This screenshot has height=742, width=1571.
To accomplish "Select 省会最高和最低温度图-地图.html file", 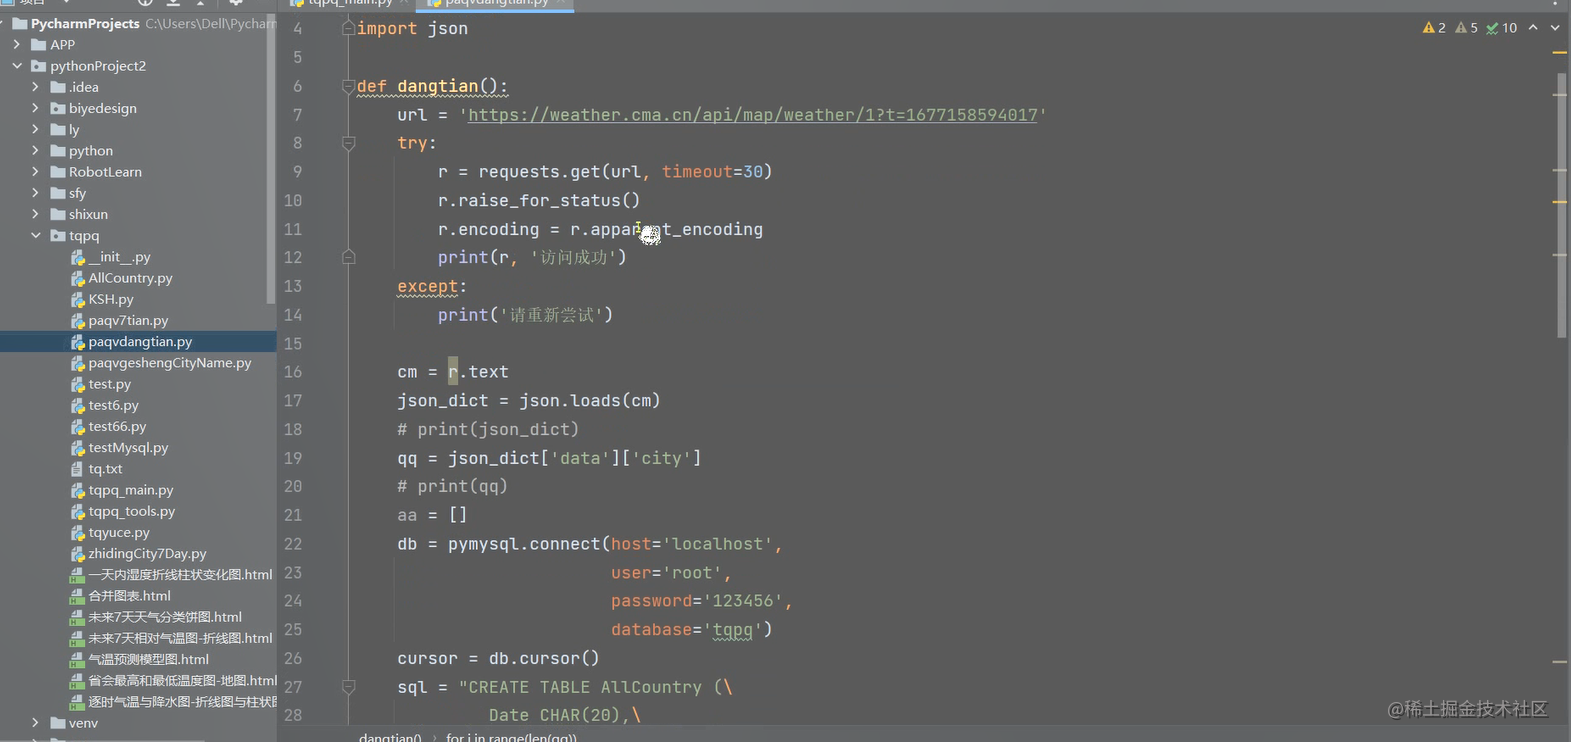I will [182, 681].
